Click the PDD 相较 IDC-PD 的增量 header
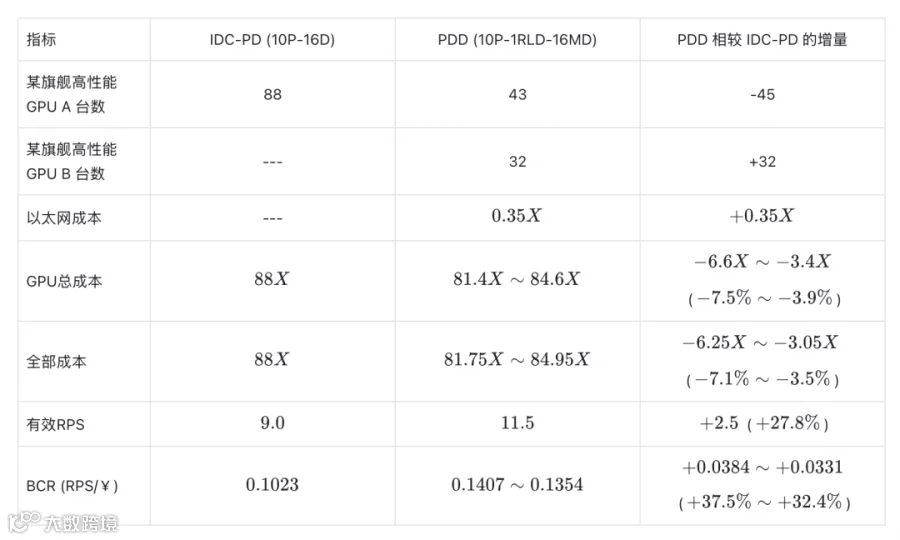 [762, 40]
